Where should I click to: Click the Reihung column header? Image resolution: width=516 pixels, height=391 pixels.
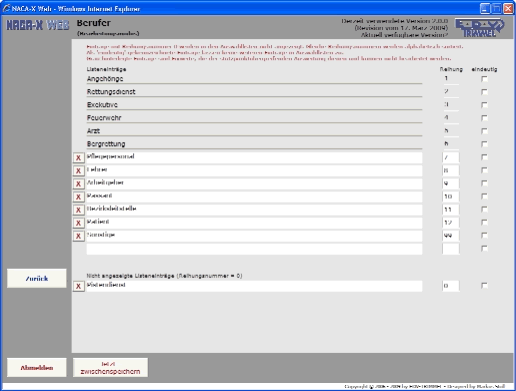click(451, 69)
